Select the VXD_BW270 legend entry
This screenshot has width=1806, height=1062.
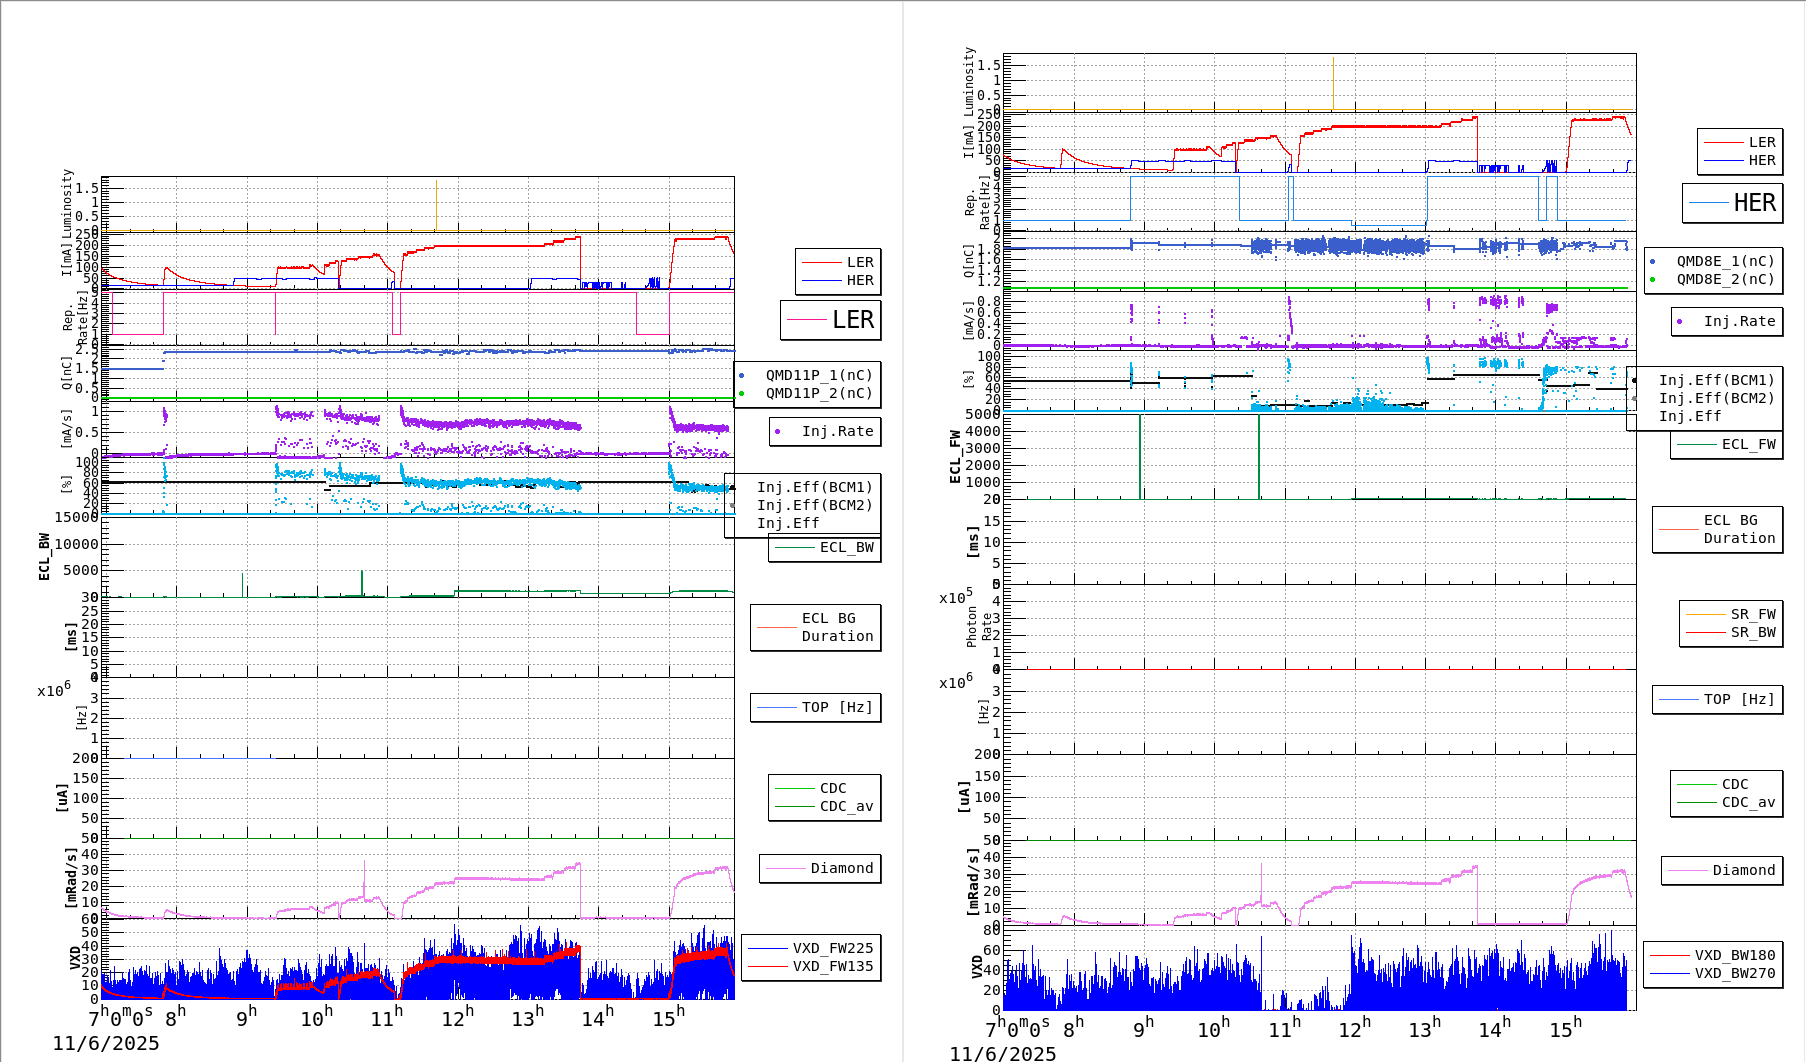(1734, 973)
